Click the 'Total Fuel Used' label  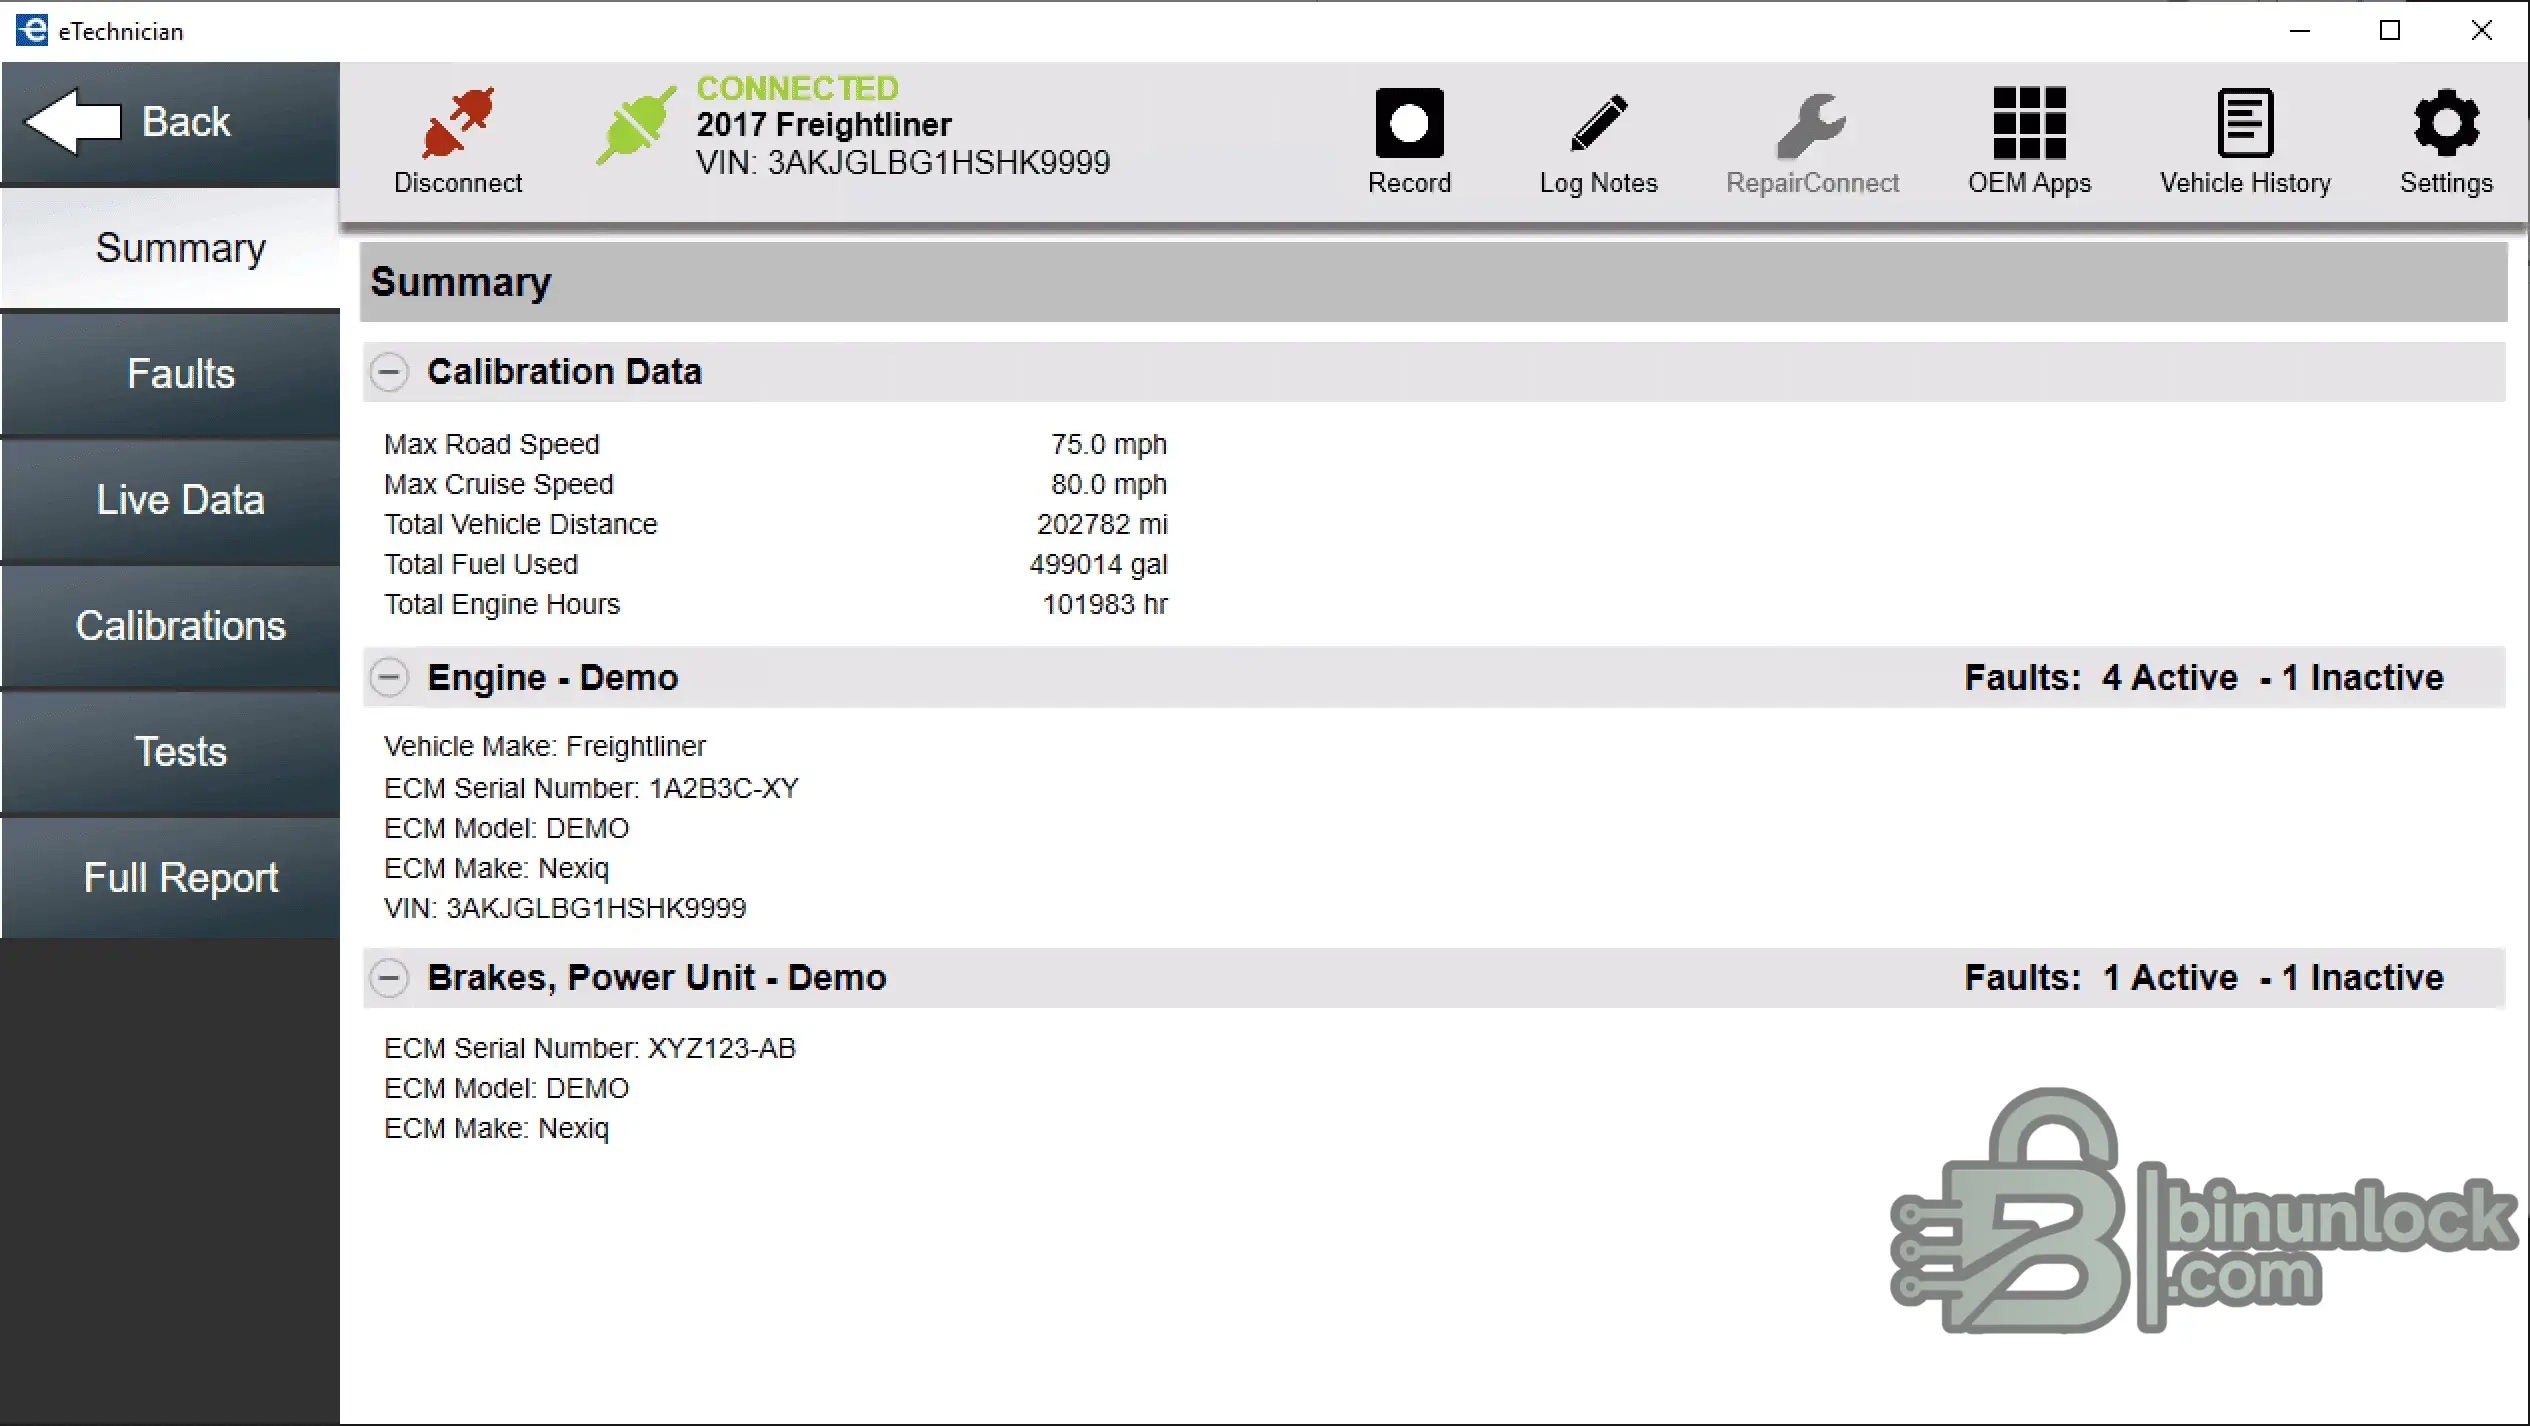481,564
